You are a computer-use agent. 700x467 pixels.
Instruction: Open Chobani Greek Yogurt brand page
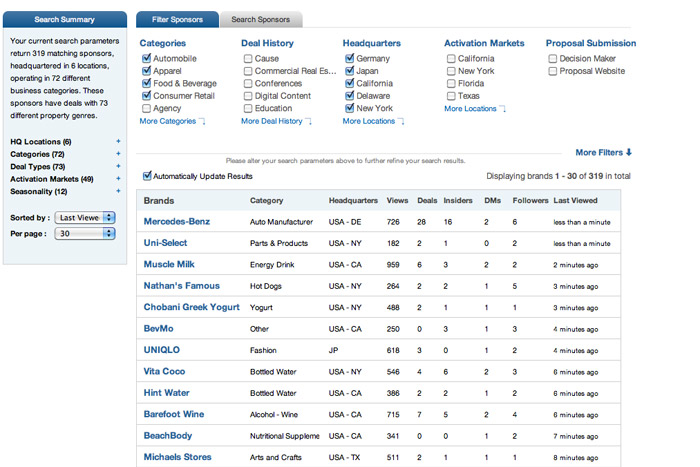[192, 307]
